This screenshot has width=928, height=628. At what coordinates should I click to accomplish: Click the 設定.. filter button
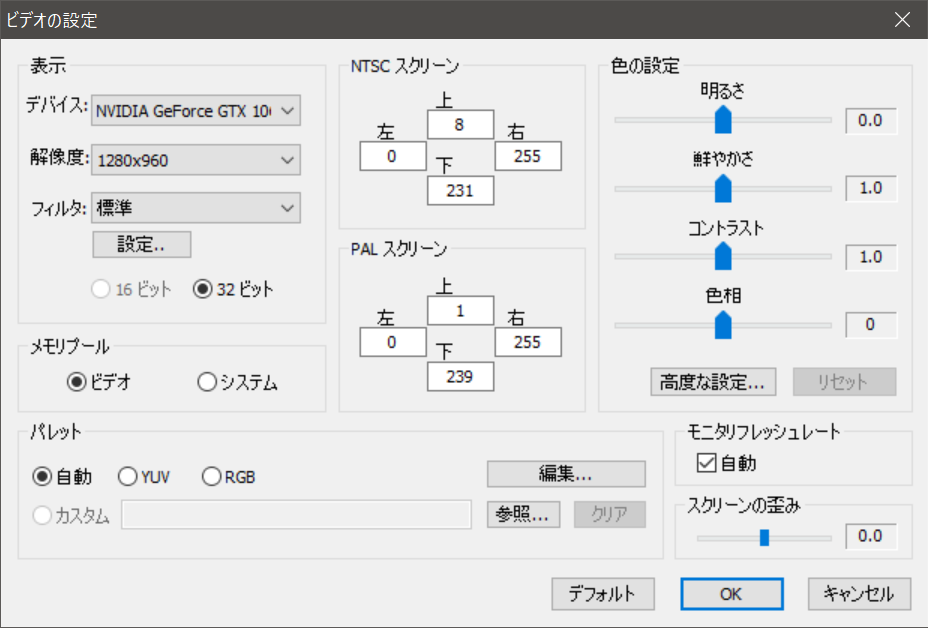pos(141,244)
